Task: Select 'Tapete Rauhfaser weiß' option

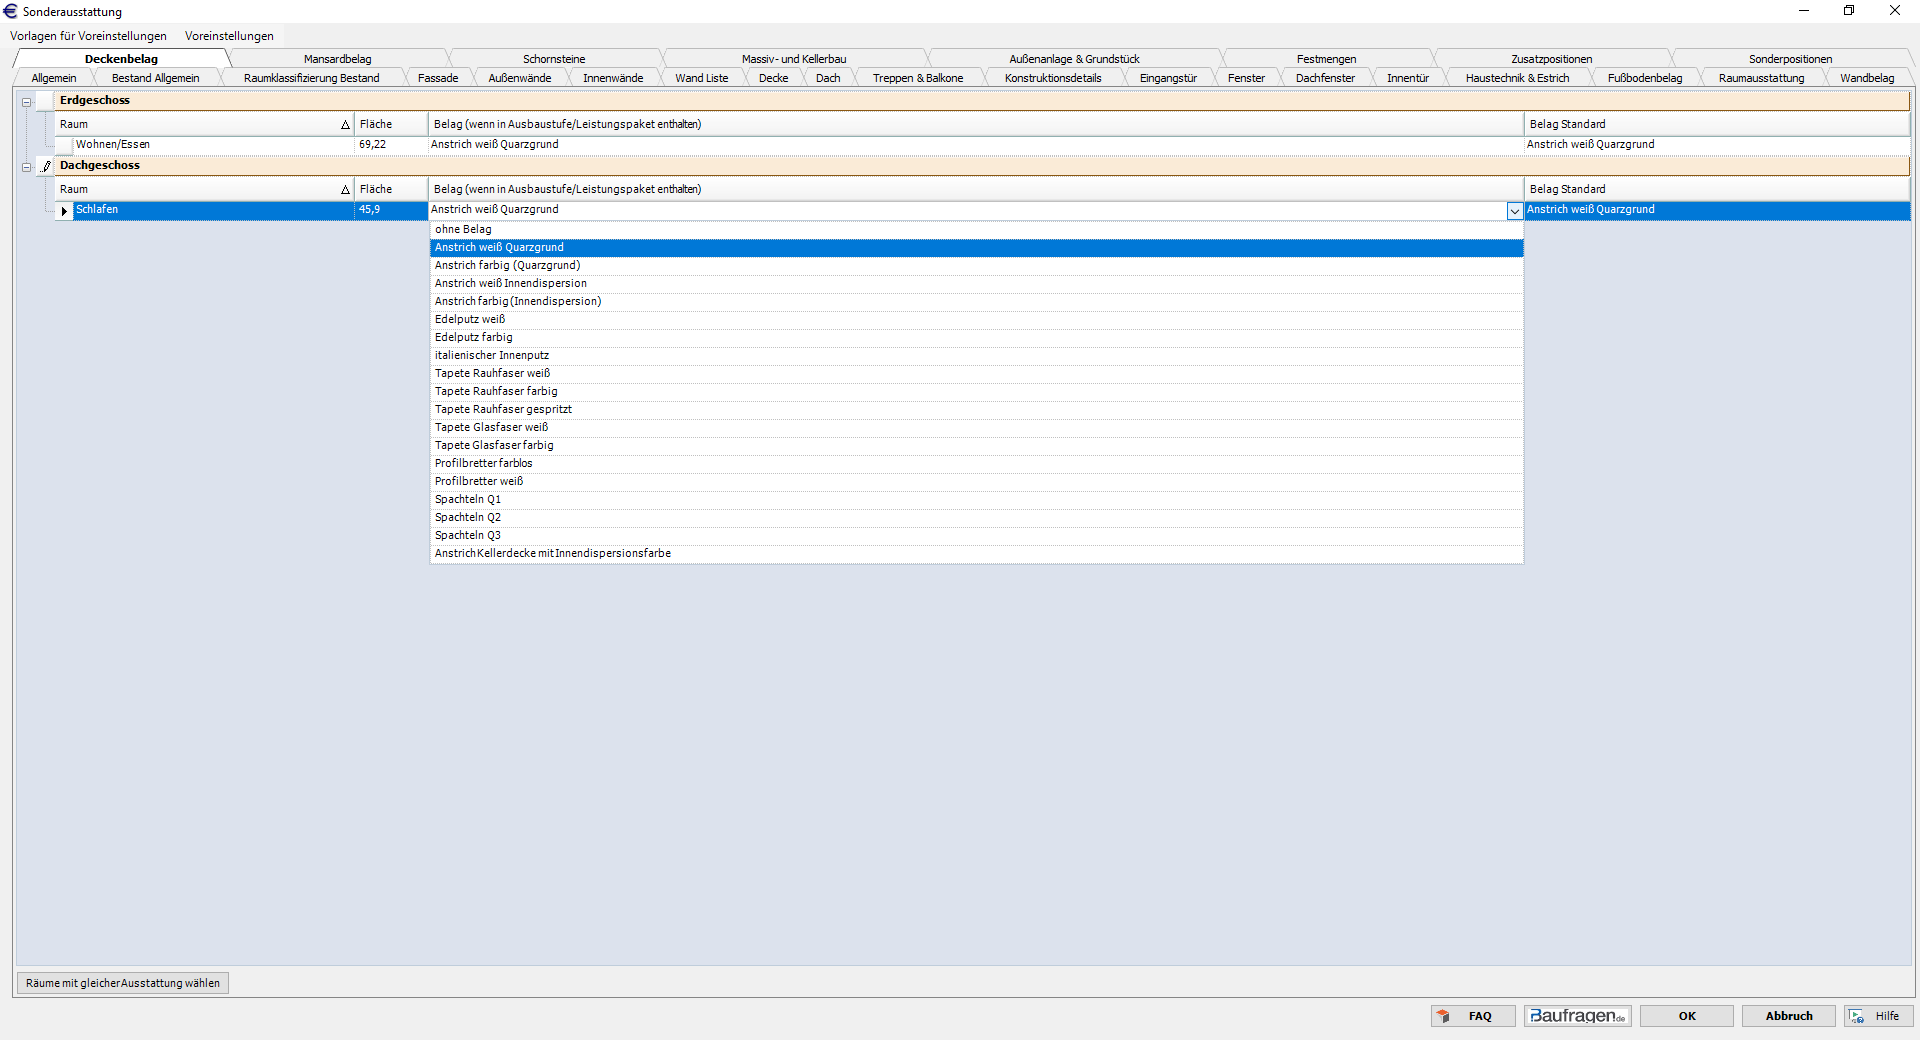Action: [x=492, y=374]
